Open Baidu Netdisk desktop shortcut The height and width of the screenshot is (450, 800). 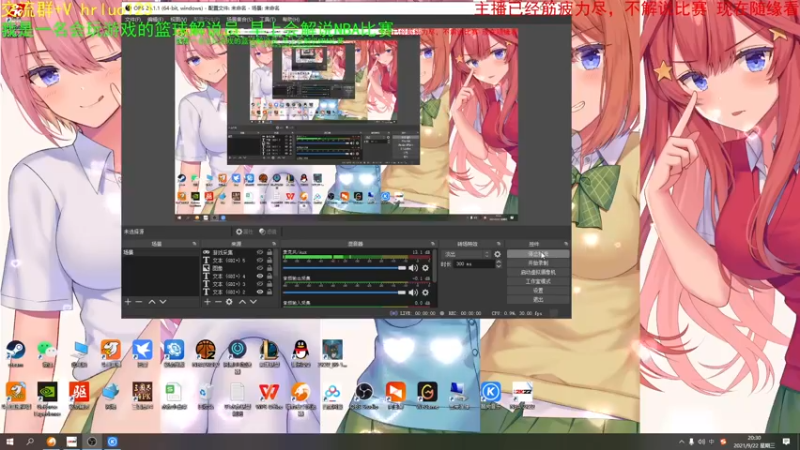(332, 395)
